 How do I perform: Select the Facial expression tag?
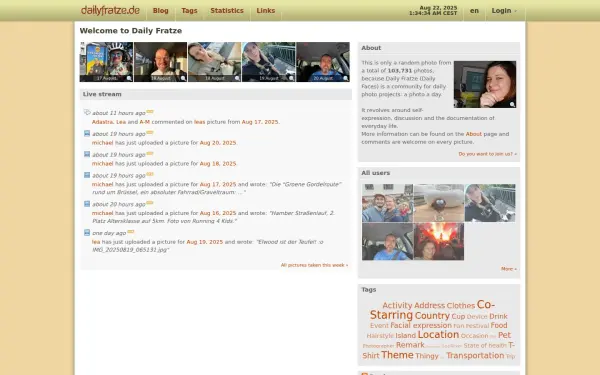click(x=421, y=326)
